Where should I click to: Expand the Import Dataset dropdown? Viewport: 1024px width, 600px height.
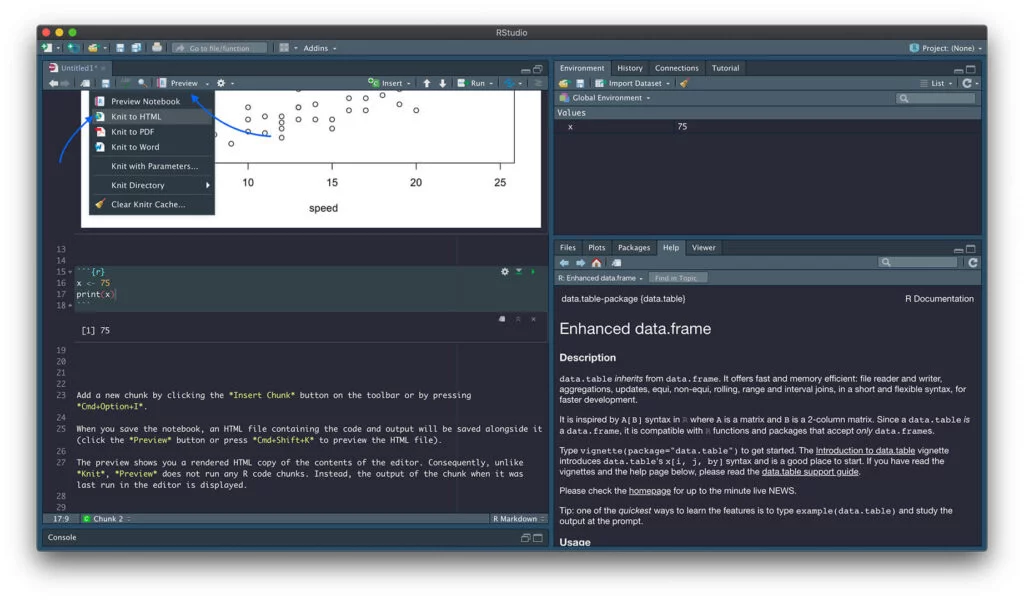point(667,84)
